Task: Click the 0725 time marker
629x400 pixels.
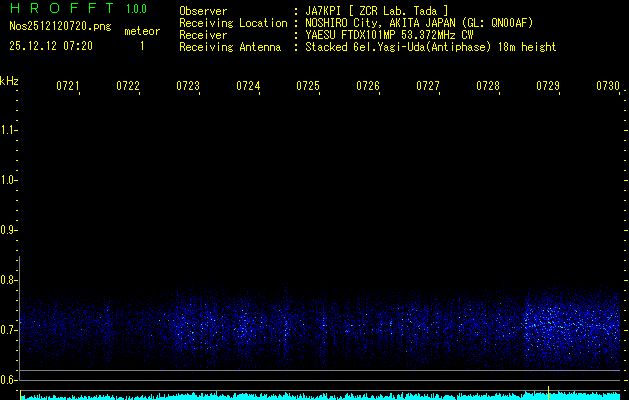Action: [x=308, y=87]
